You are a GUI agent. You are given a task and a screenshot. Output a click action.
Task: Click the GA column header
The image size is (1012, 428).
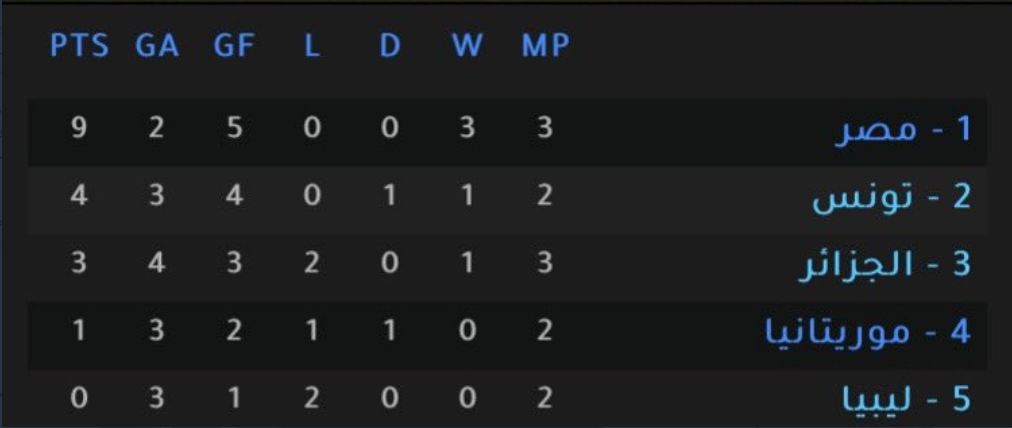click(x=156, y=47)
